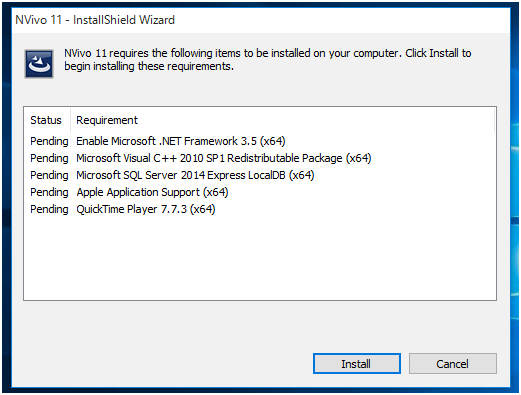Click the Status column header
The width and height of the screenshot is (521, 395).
click(47, 120)
